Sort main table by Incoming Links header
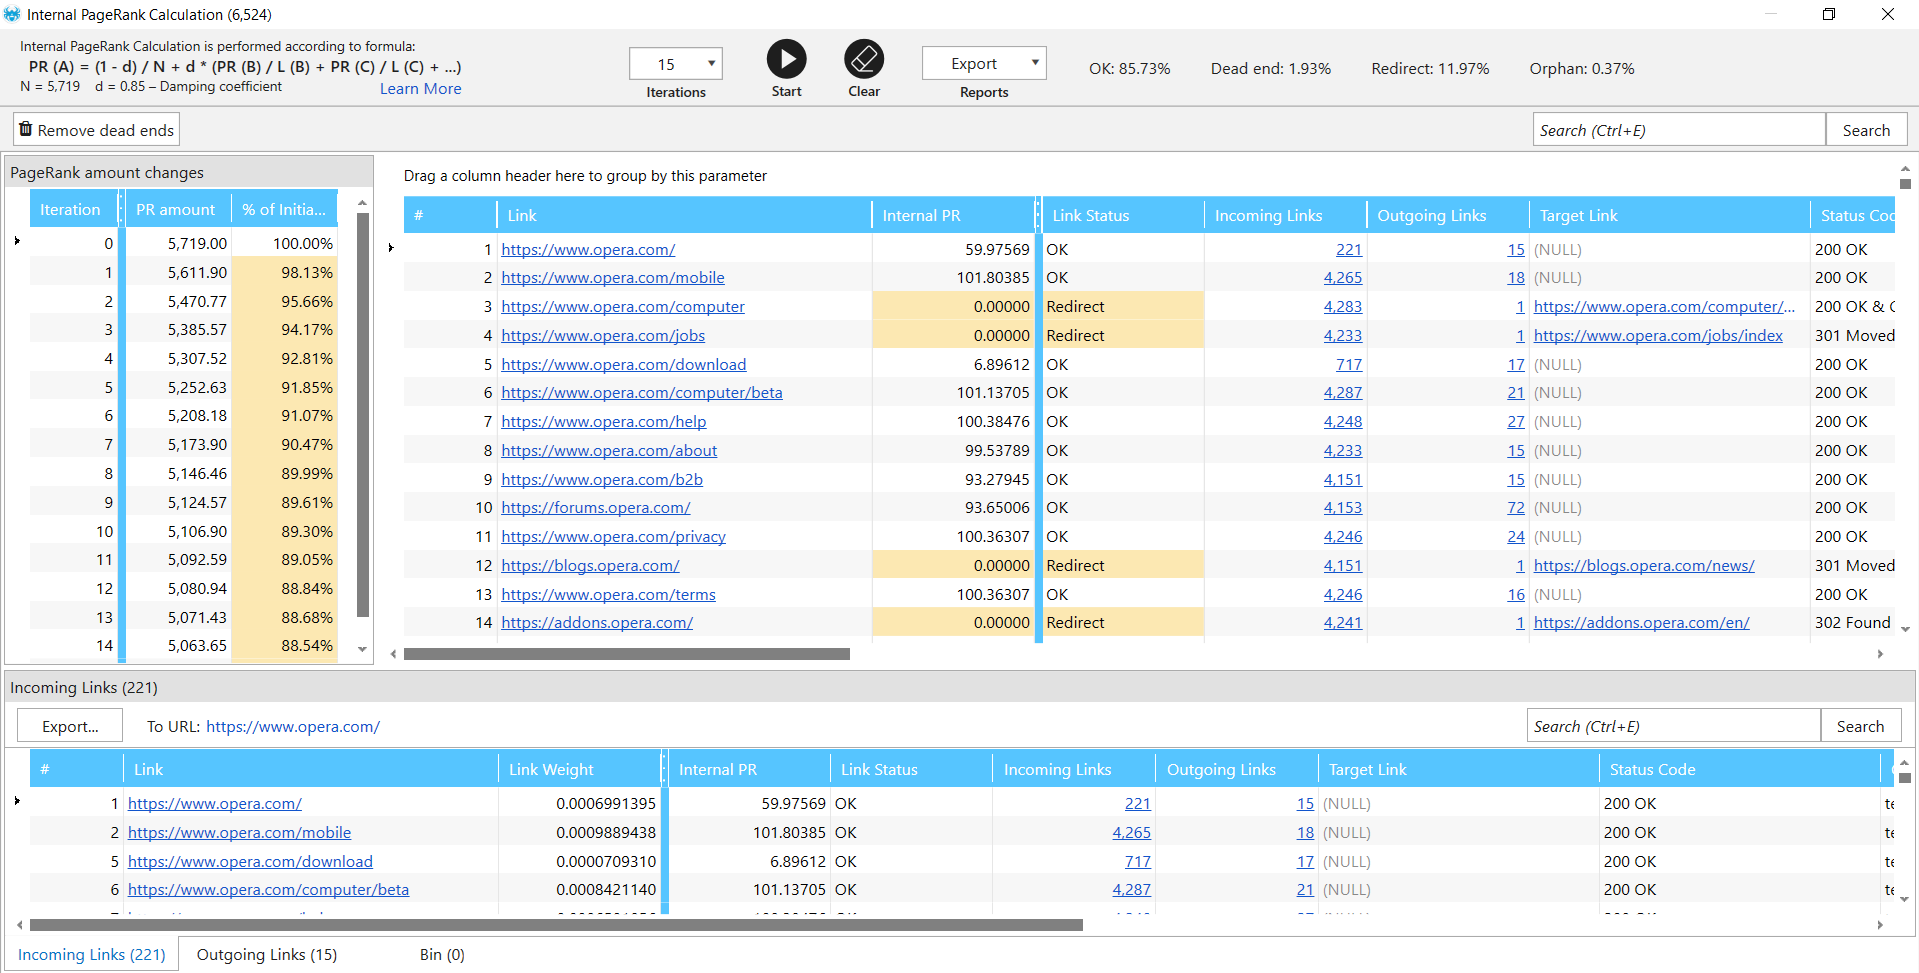This screenshot has width=1919, height=973. pyautogui.click(x=1285, y=215)
